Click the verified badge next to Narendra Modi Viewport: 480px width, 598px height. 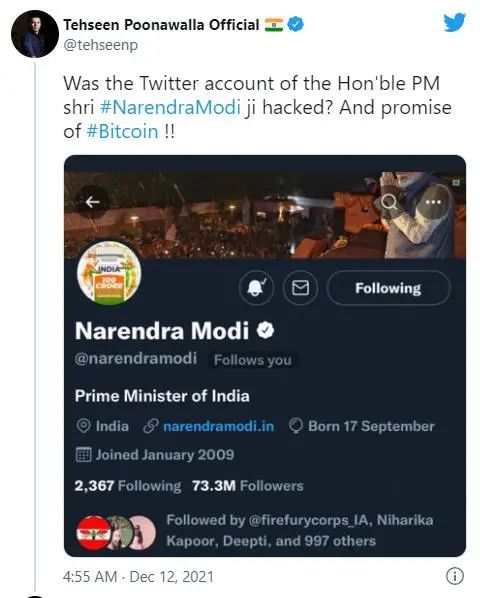pyautogui.click(x=265, y=330)
